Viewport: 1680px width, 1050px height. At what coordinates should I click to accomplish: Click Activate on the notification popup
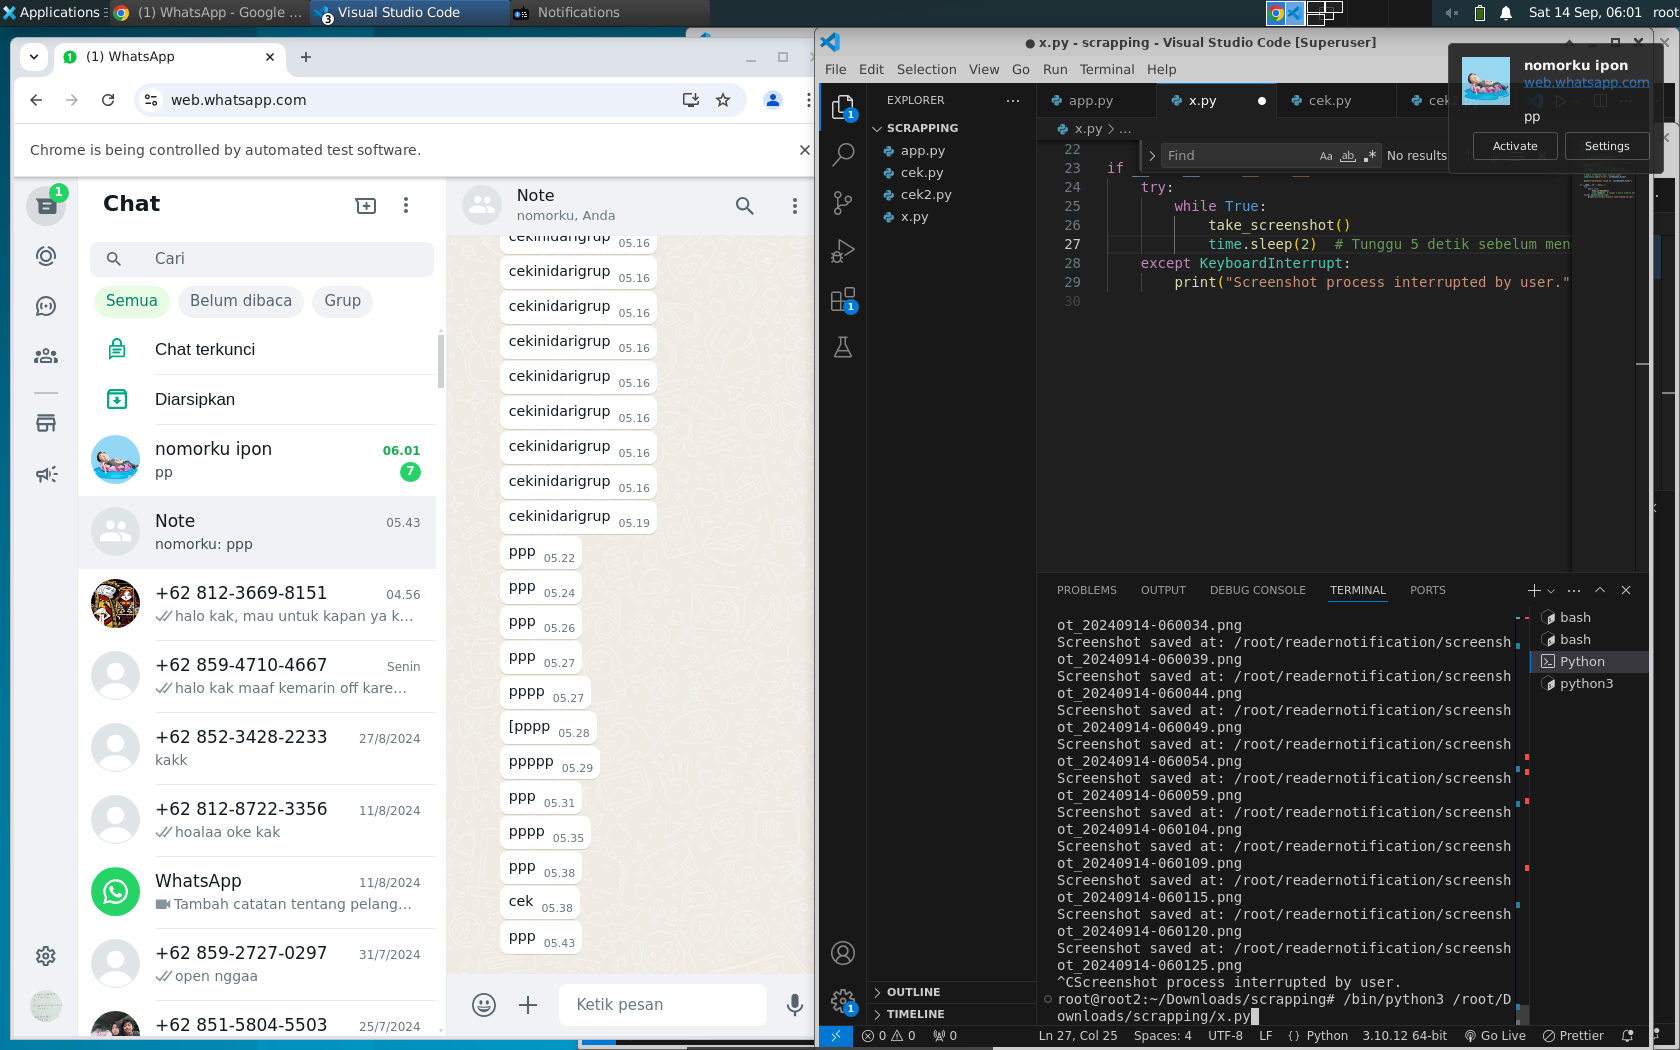(1514, 146)
